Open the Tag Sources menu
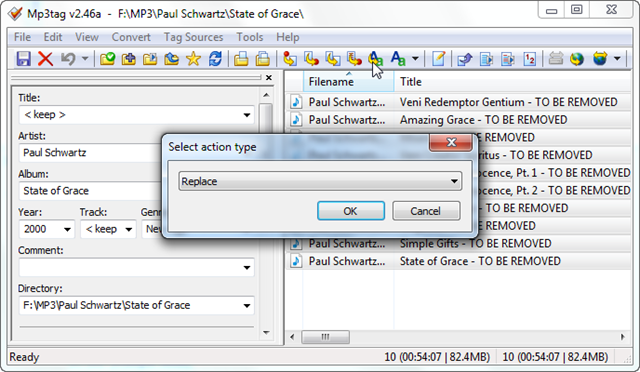This screenshot has height=372, width=640. click(x=193, y=37)
